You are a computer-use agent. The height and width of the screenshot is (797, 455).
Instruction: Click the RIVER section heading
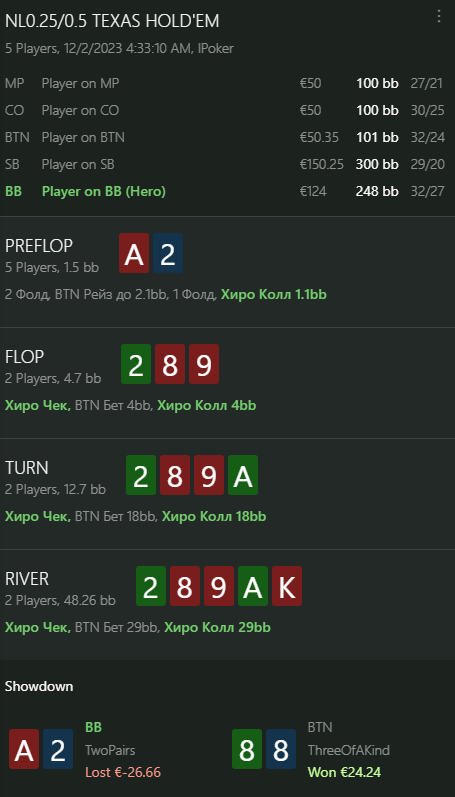click(27, 579)
